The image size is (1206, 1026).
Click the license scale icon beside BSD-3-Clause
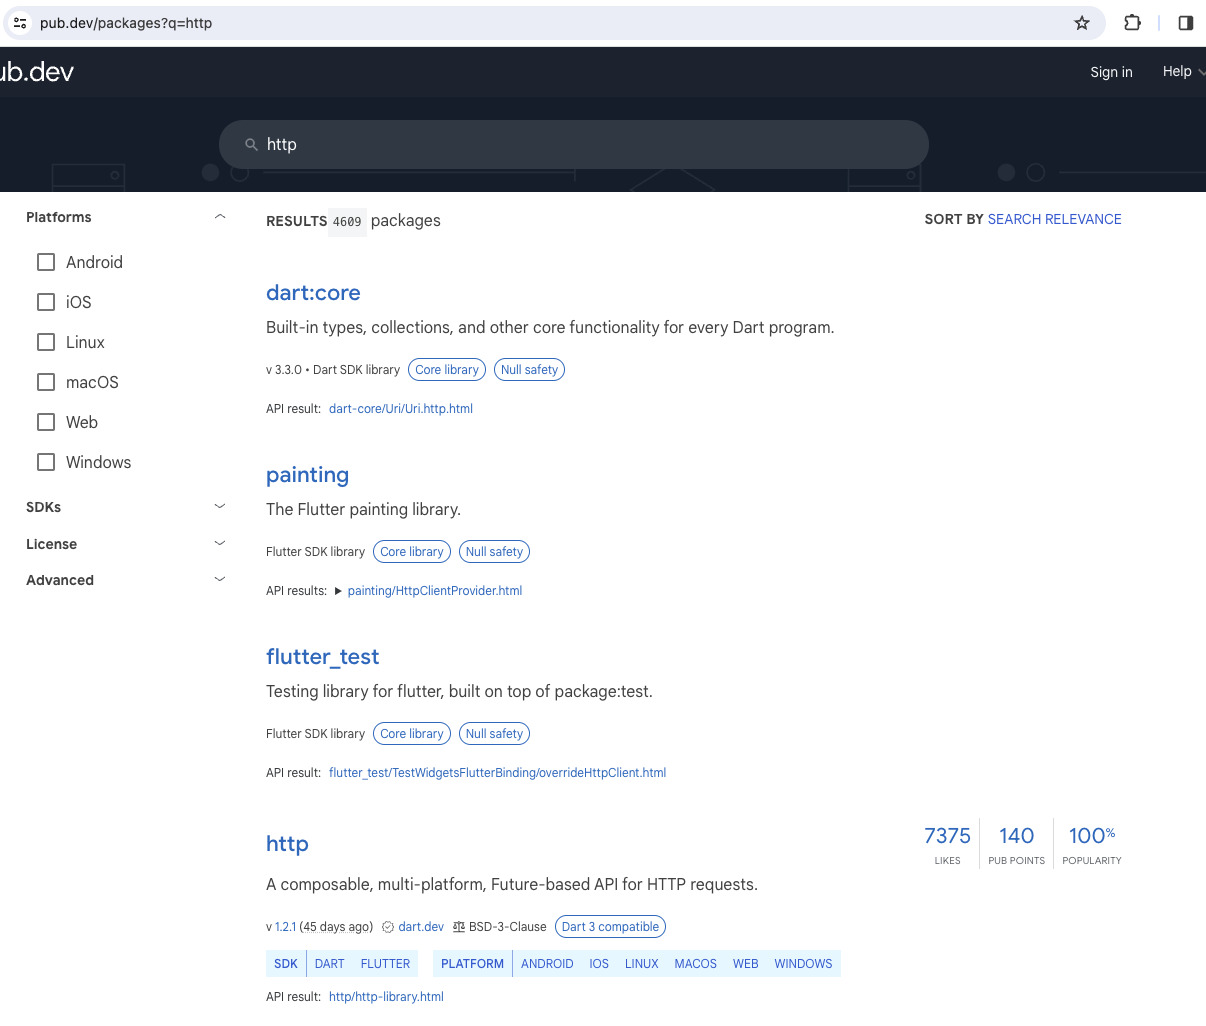(459, 927)
